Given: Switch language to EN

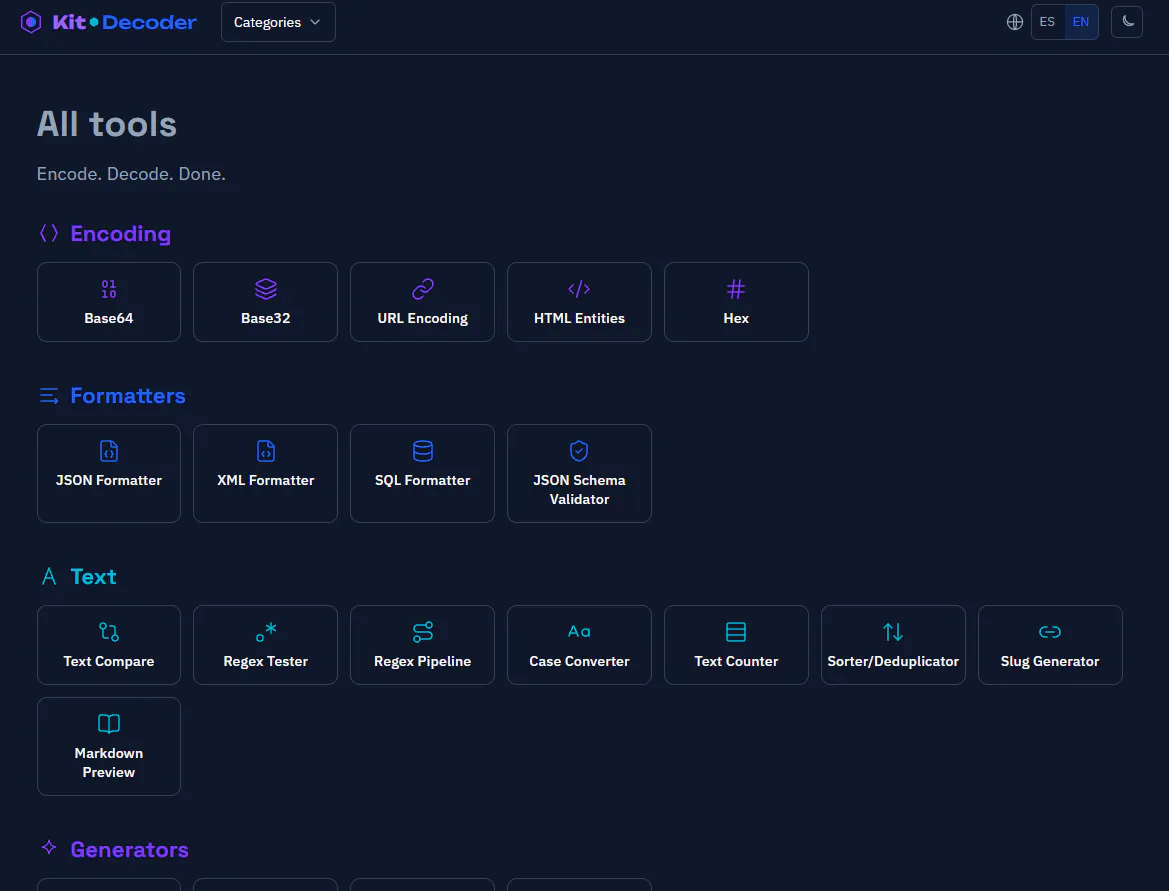Looking at the screenshot, I should (1081, 22).
